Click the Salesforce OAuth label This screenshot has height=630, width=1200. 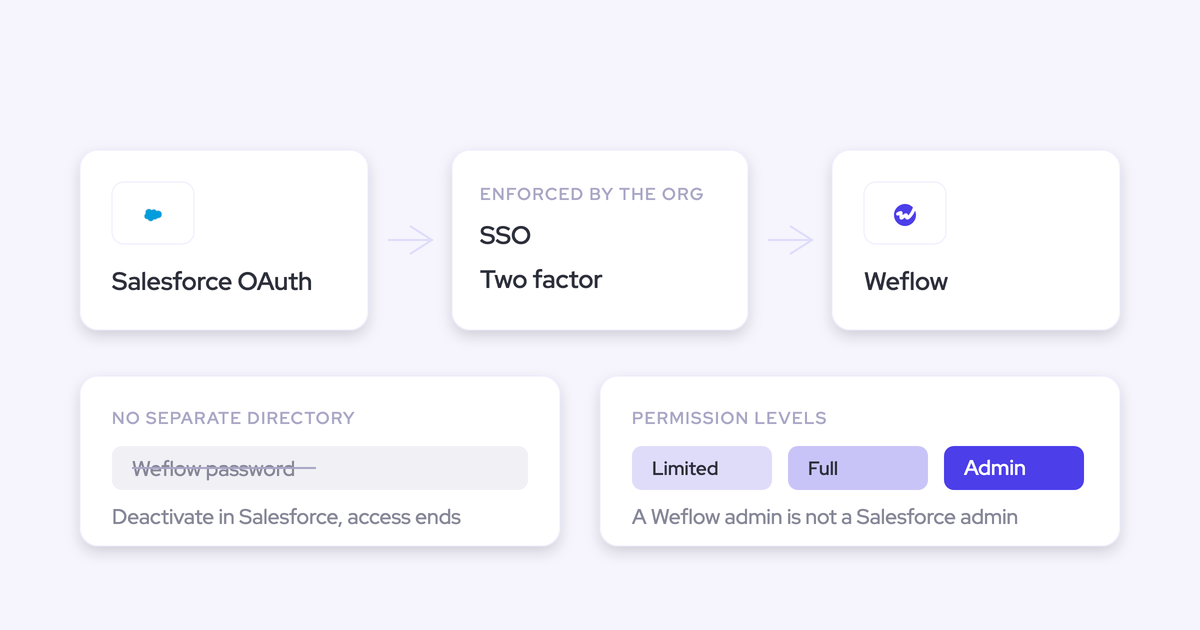point(212,282)
